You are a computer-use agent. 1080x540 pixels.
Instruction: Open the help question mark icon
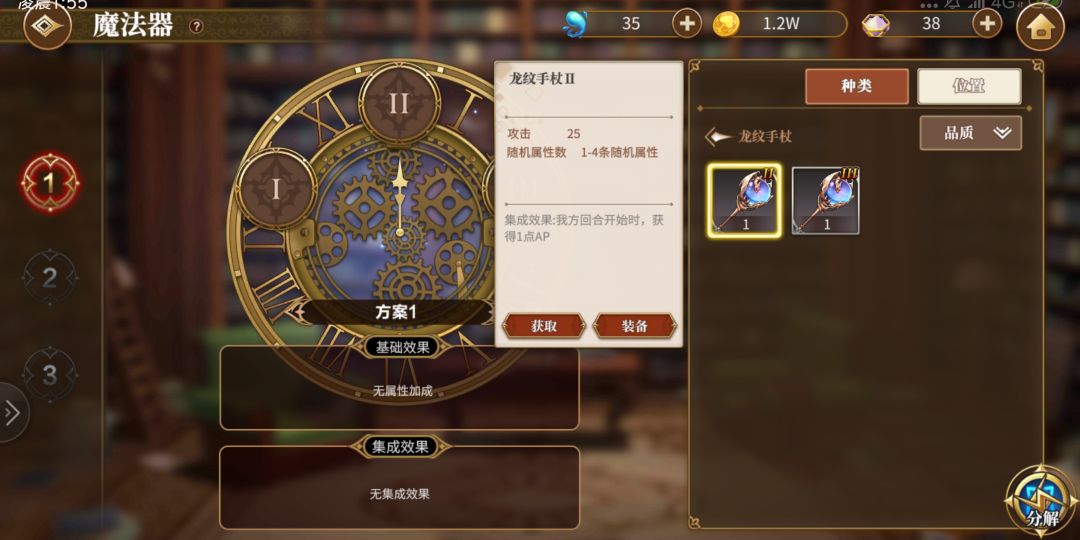(196, 26)
